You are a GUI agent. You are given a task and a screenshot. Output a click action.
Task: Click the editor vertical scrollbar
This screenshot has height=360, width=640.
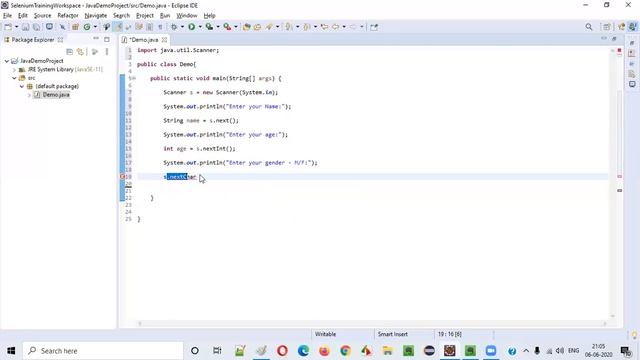[612, 184]
